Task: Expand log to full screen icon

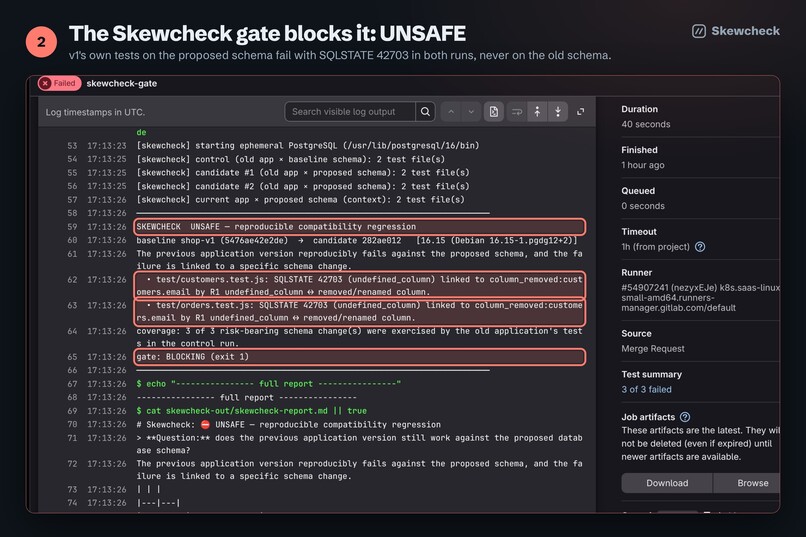Action: (x=581, y=112)
